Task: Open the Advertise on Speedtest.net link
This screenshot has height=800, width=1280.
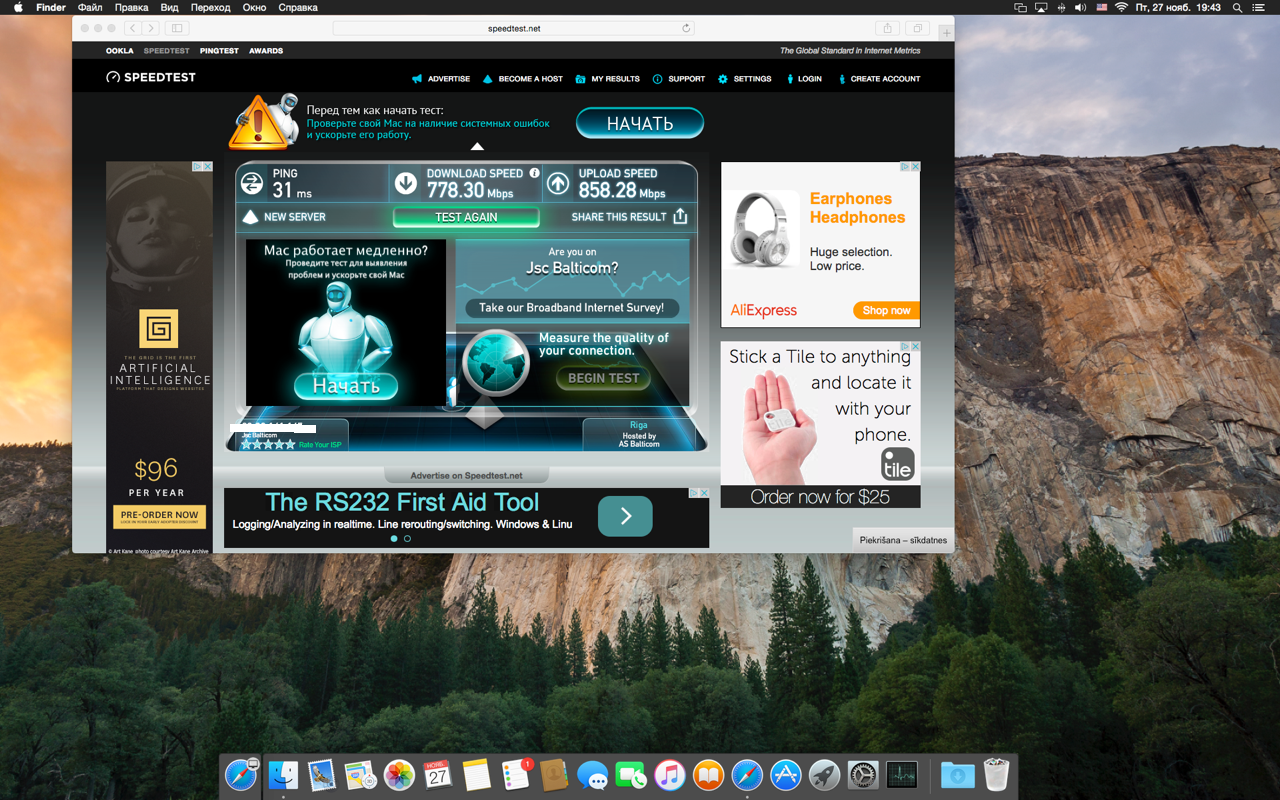Action: (x=466, y=473)
